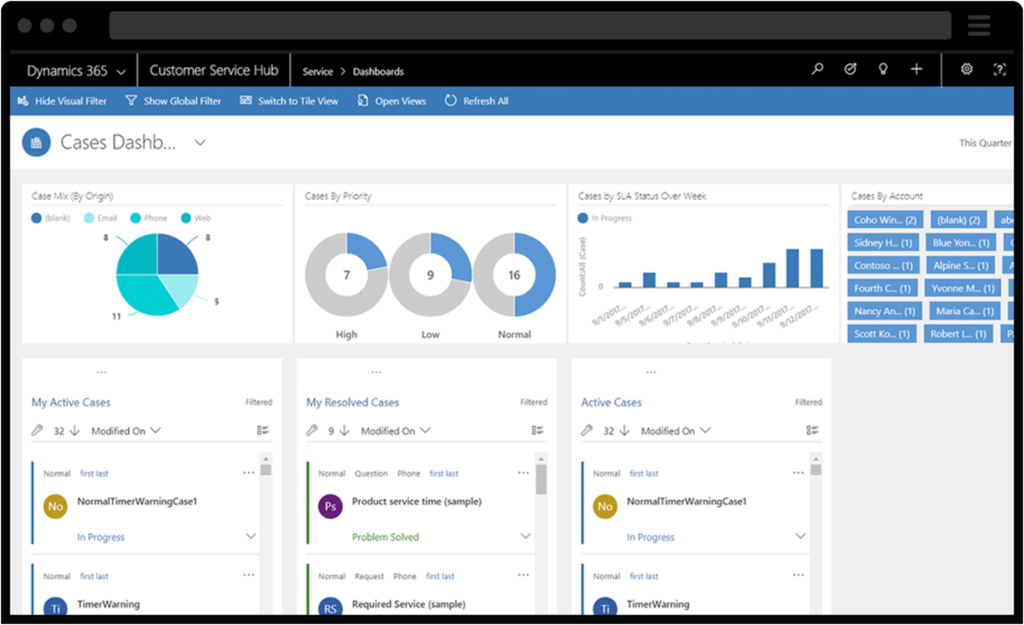This screenshot has height=625, width=1024.
Task: Open the search icon in top bar
Action: [817, 69]
